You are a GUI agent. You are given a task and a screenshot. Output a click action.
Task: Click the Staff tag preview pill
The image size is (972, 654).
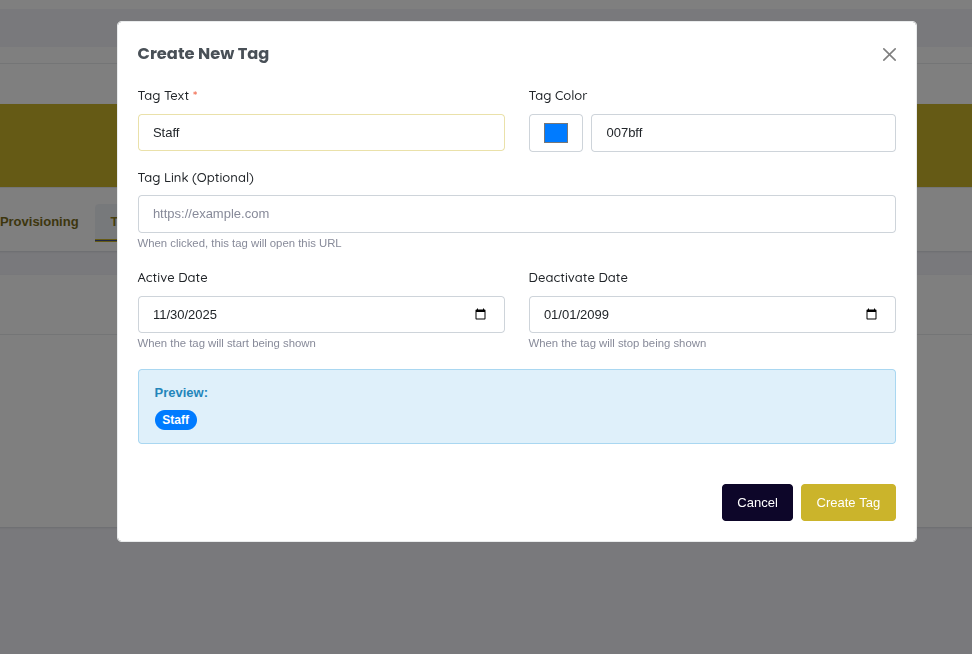click(176, 419)
